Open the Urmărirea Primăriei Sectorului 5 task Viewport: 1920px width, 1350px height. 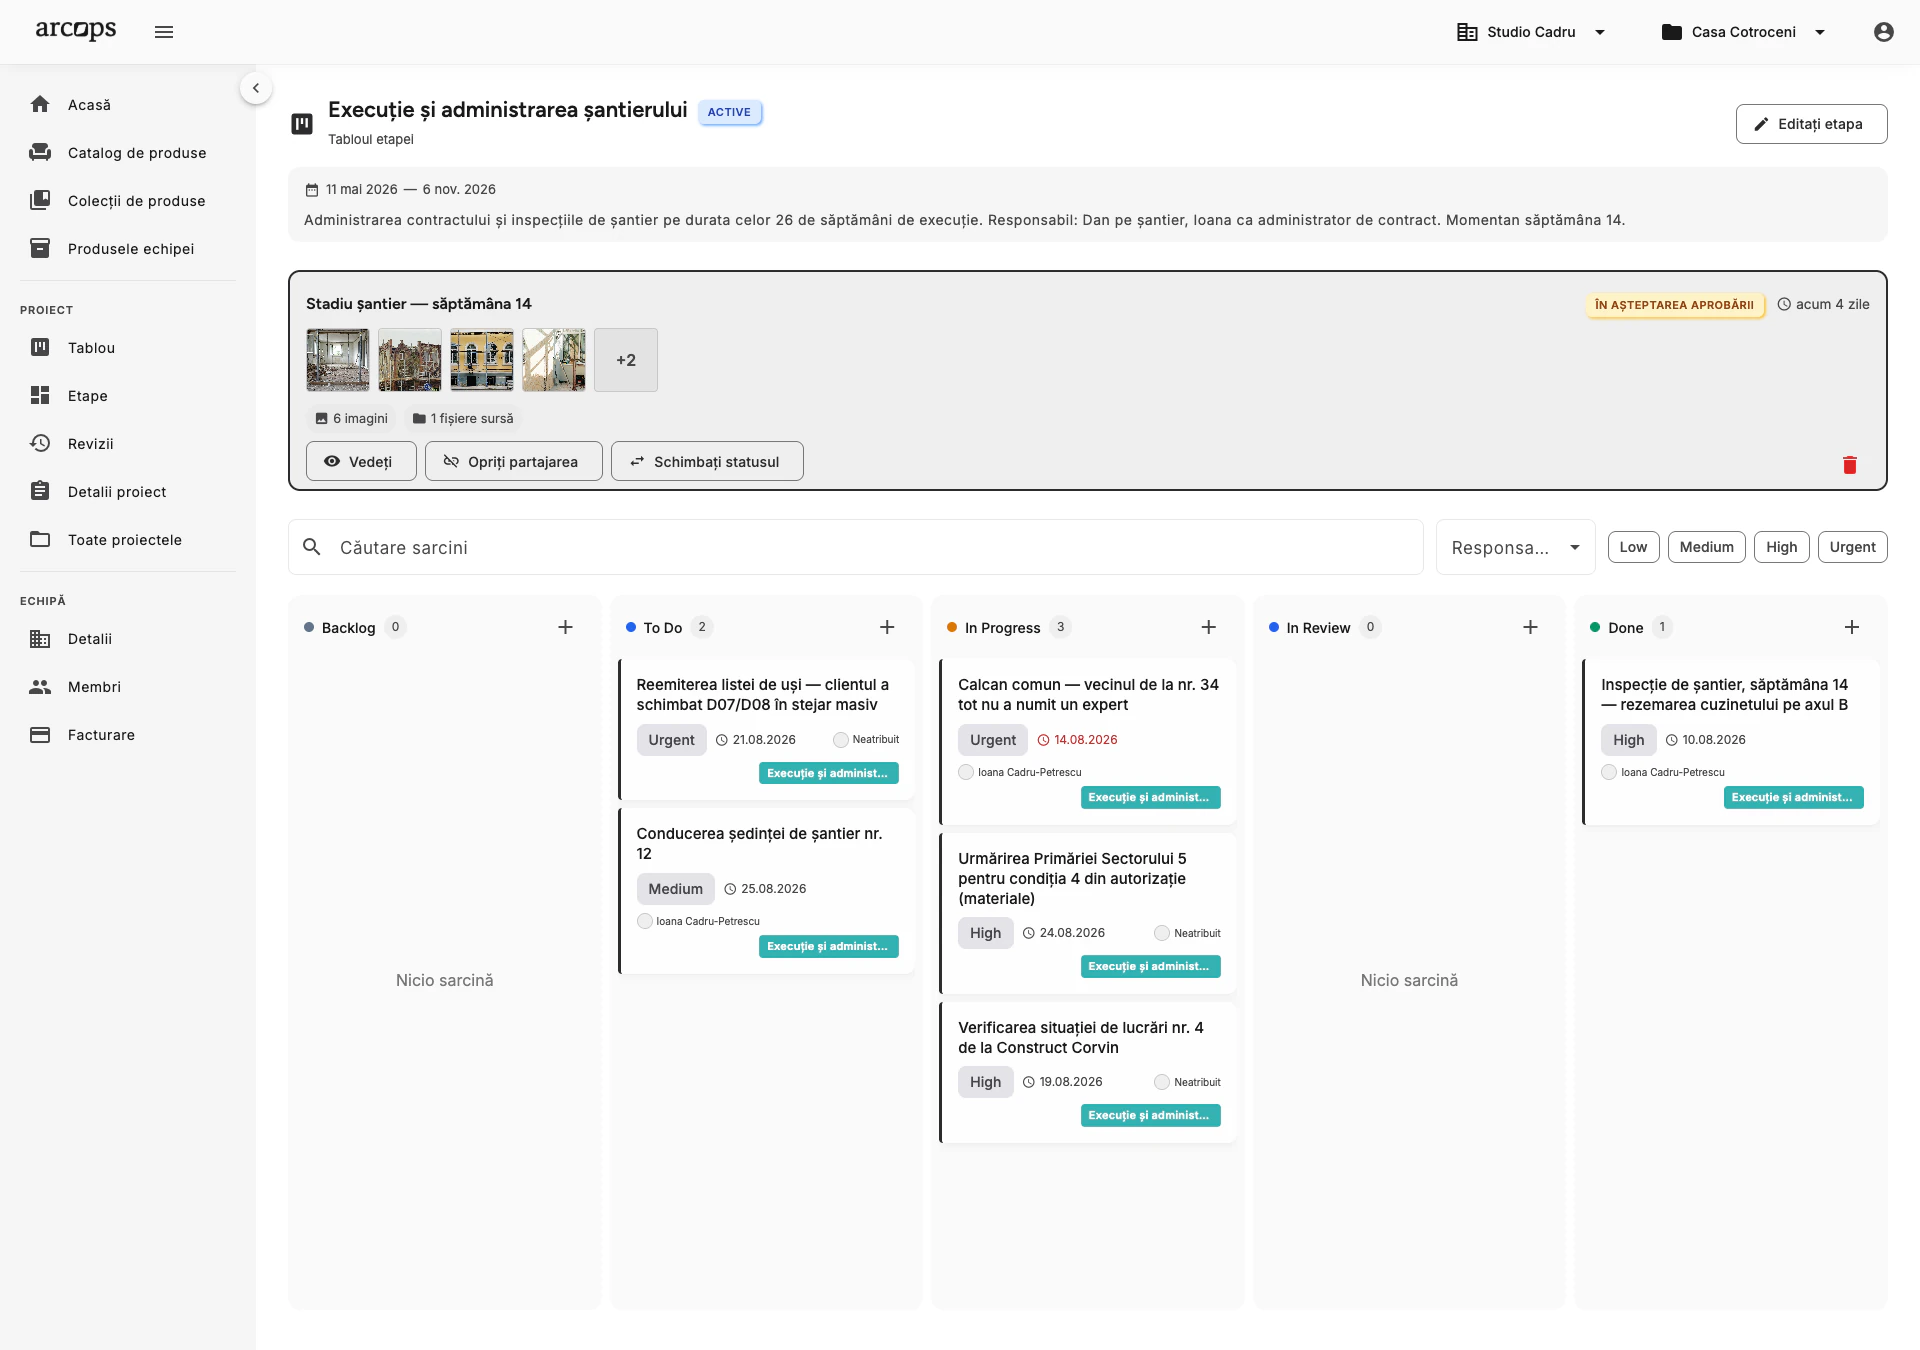(x=1088, y=913)
